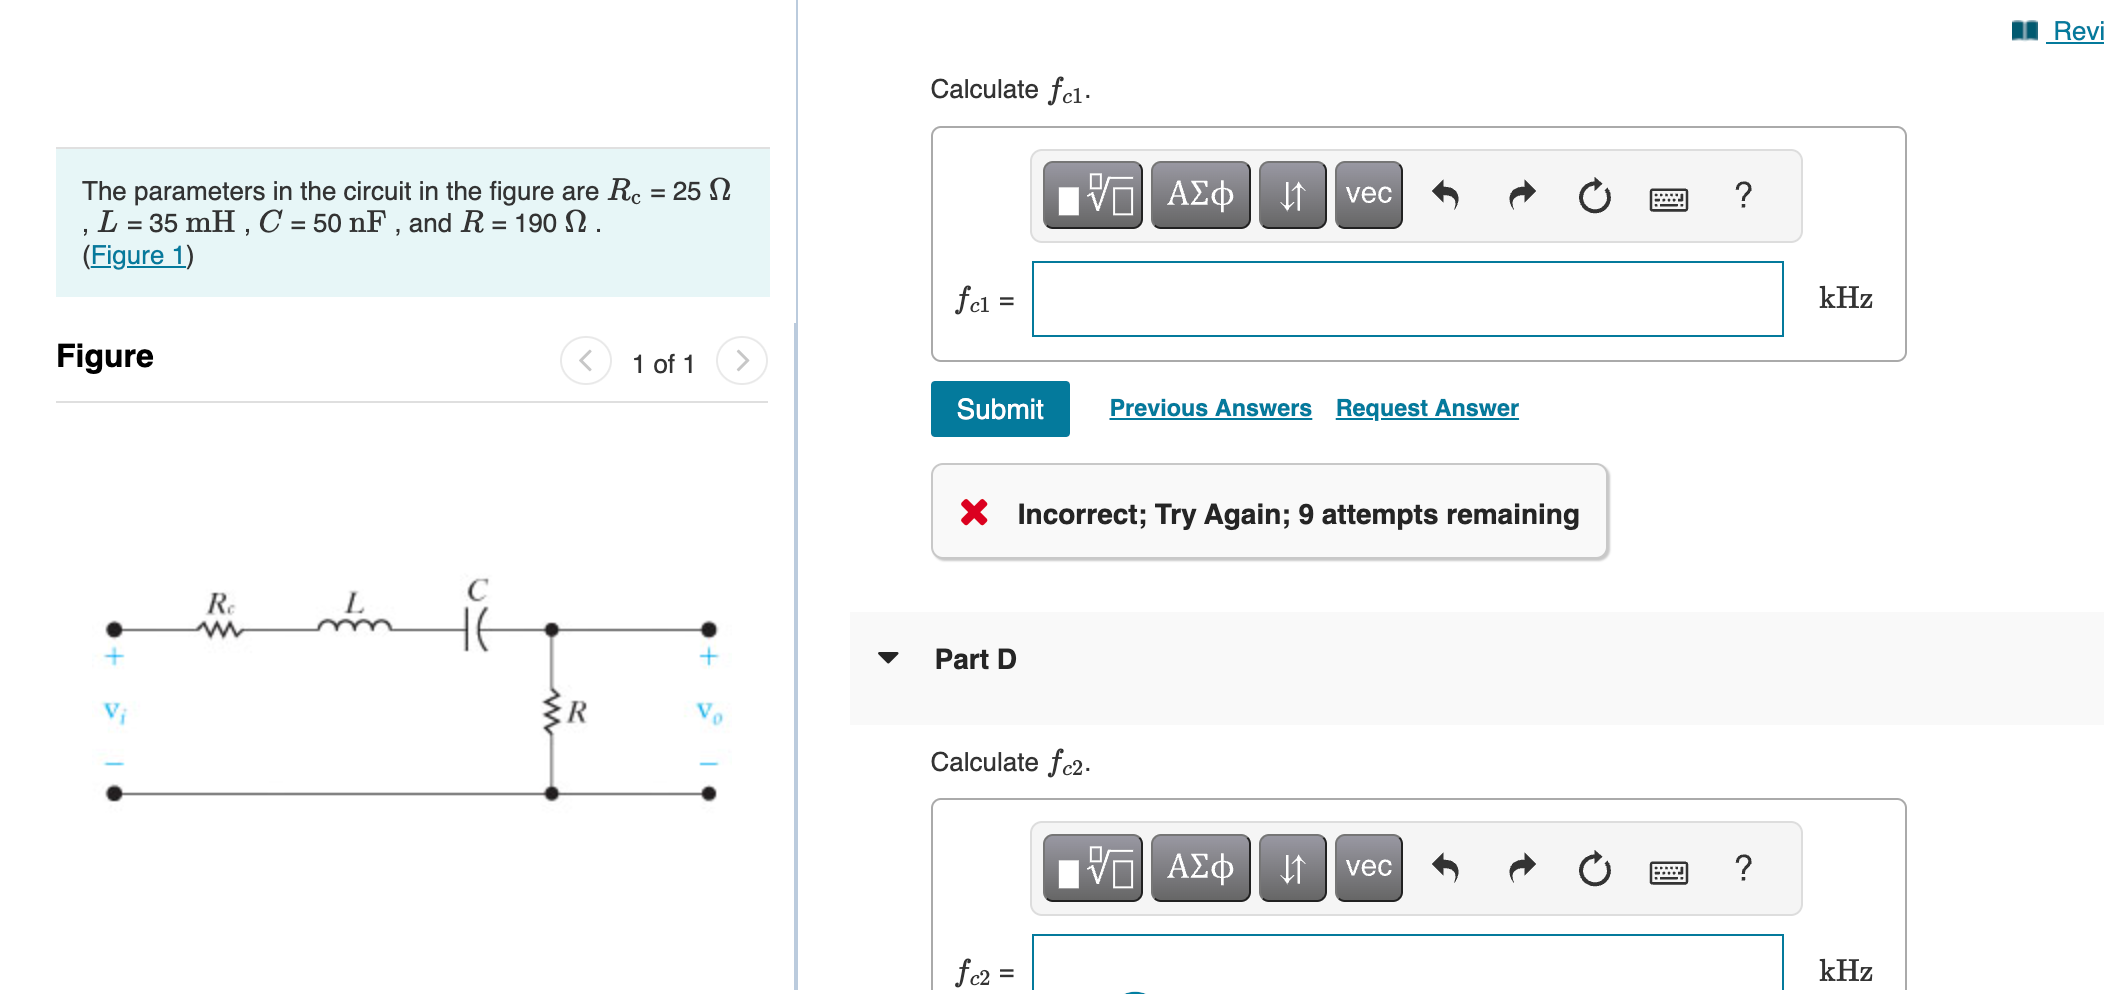Click the Request Answer link
2104x994 pixels.
(x=1427, y=407)
